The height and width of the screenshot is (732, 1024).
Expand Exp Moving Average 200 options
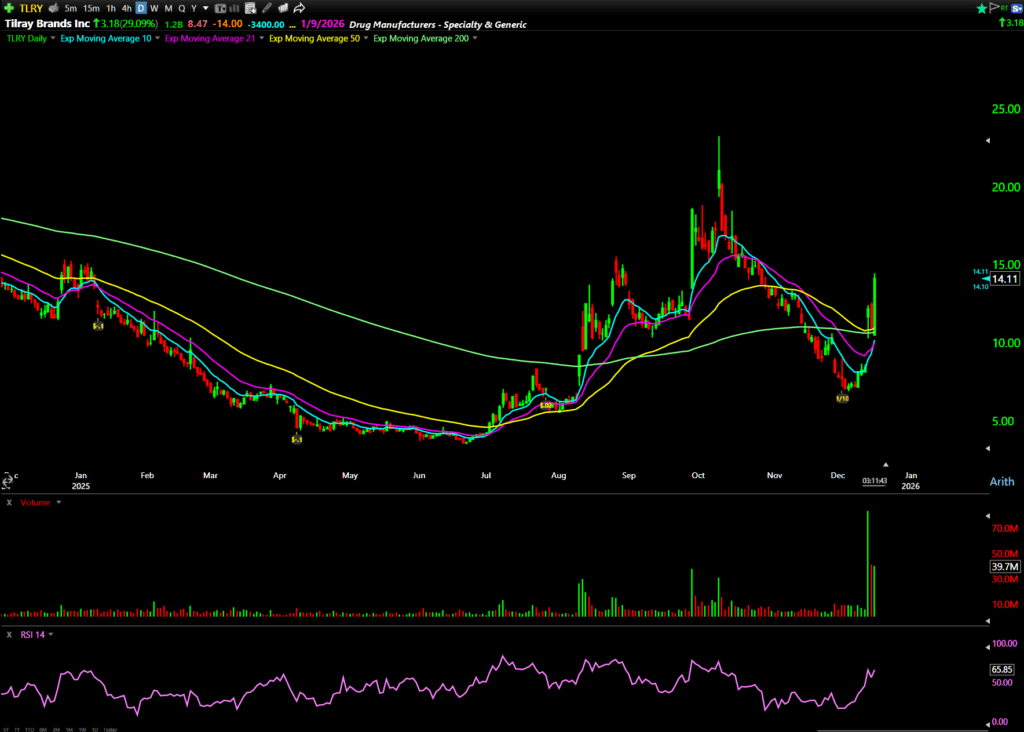pyautogui.click(x=474, y=39)
